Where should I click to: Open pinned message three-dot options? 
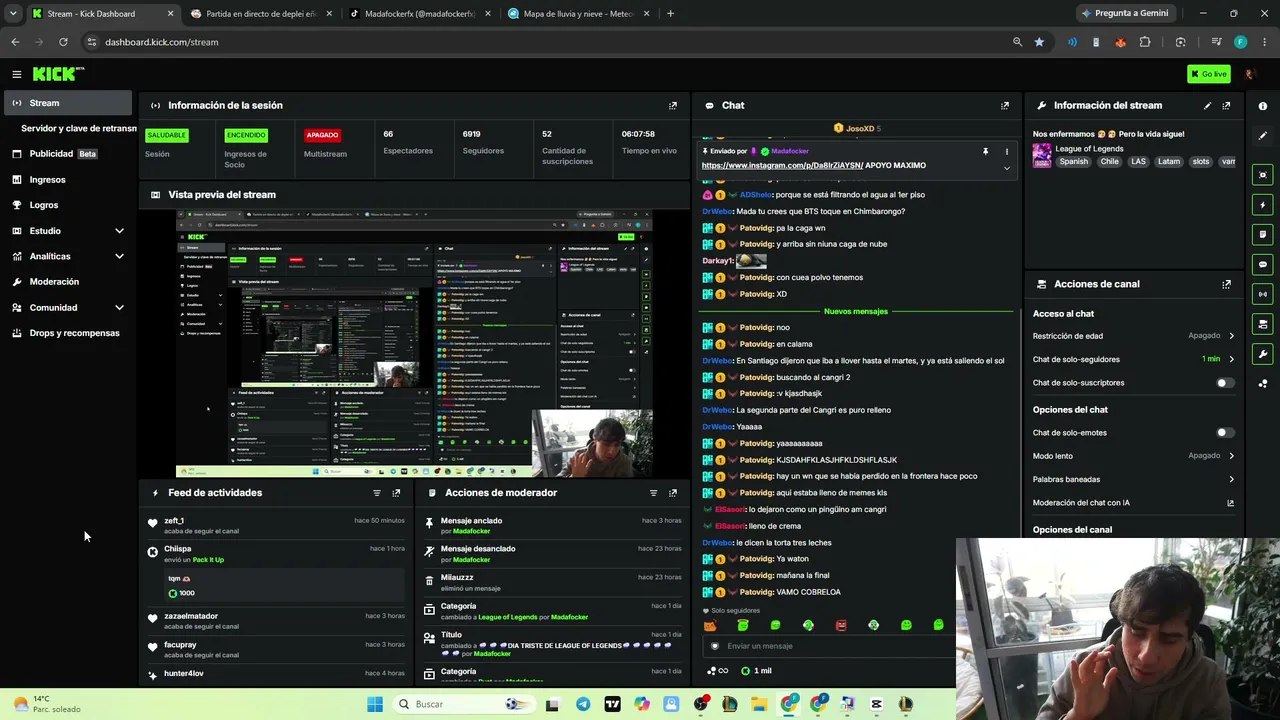pos(1007,152)
